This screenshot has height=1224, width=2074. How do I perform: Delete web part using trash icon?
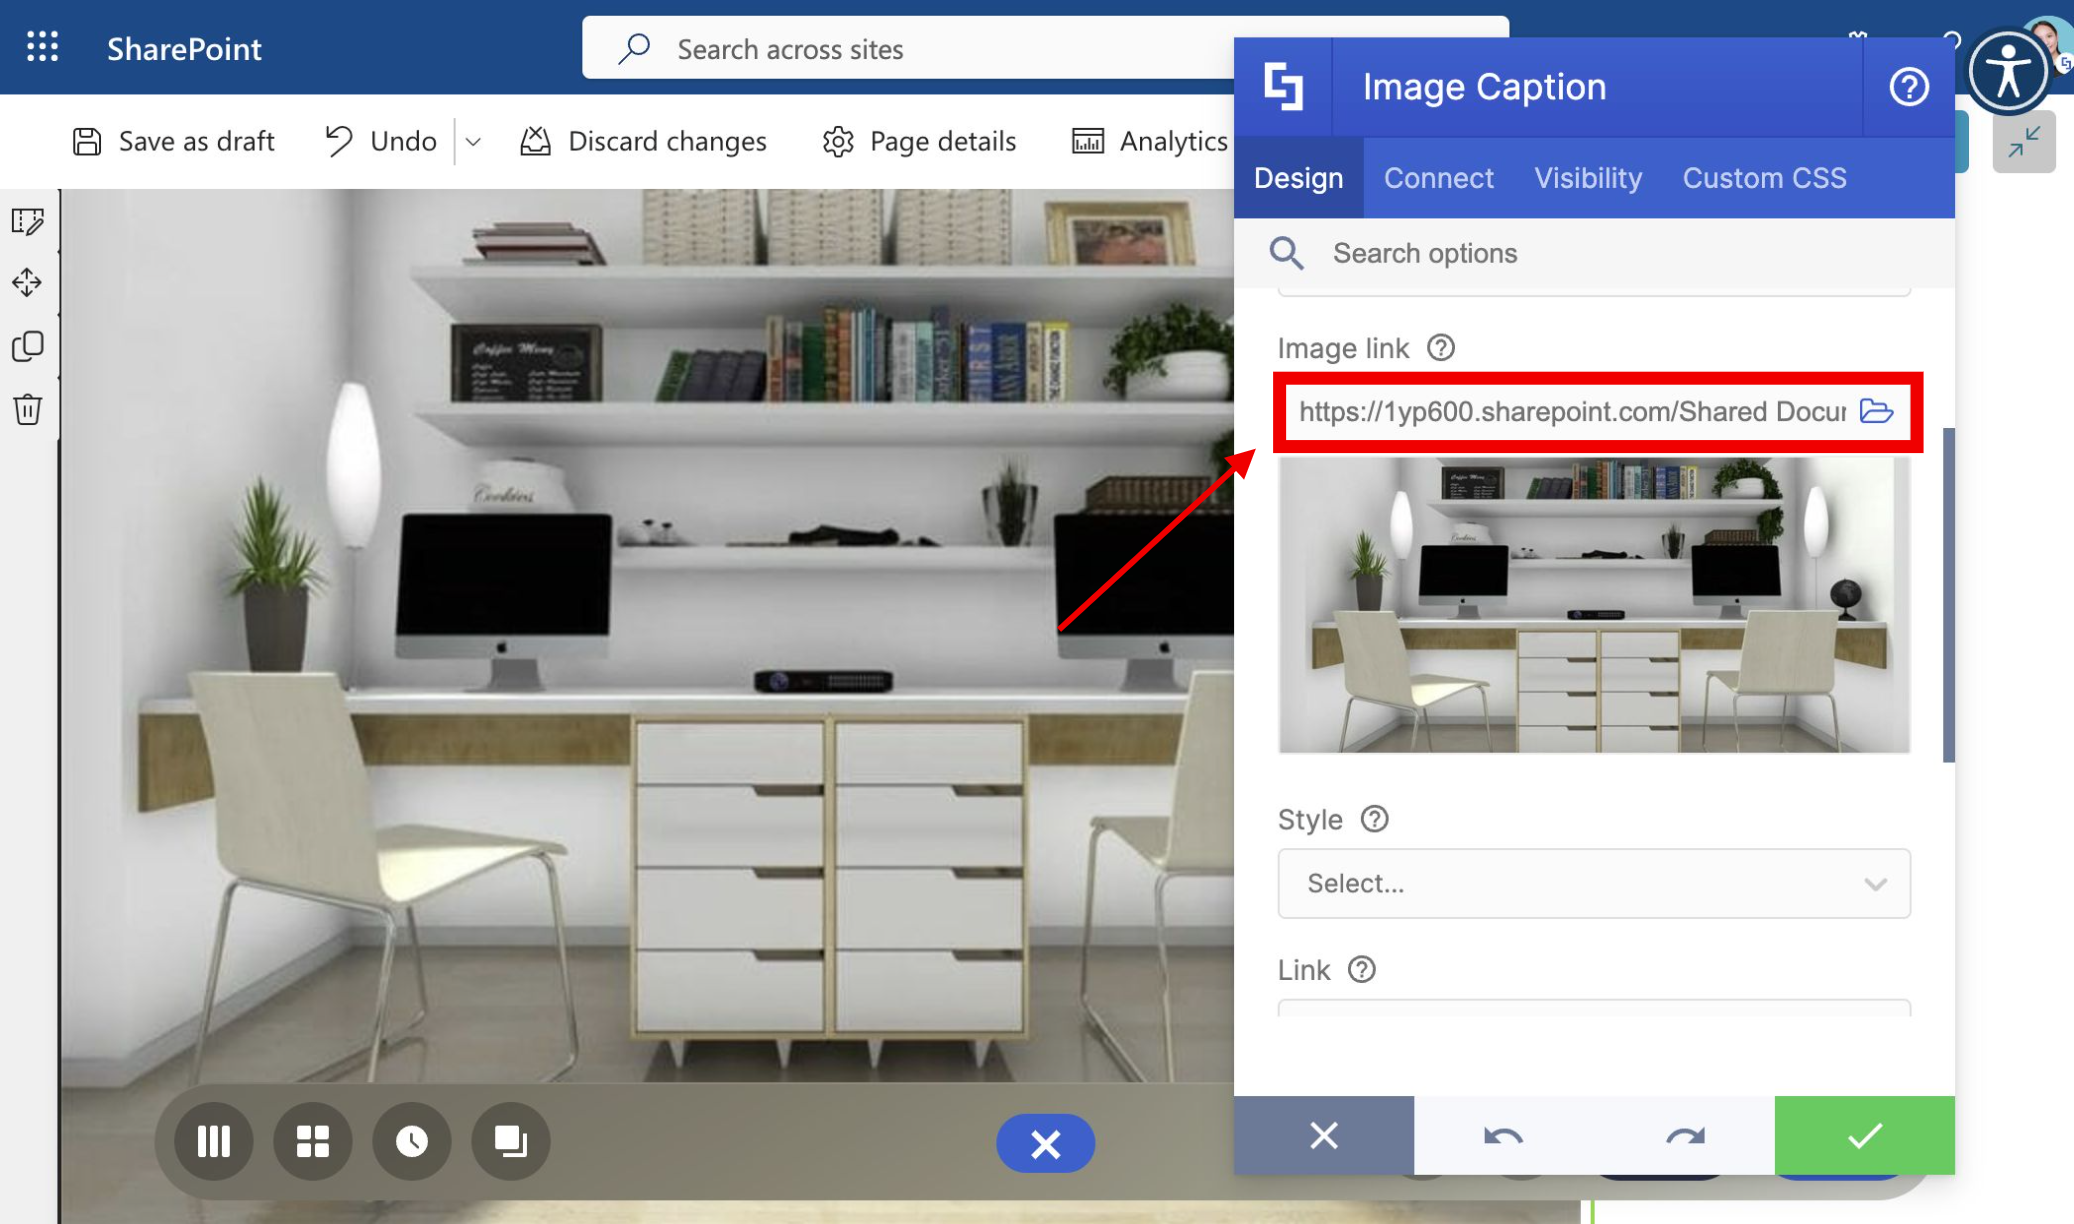pyautogui.click(x=27, y=409)
